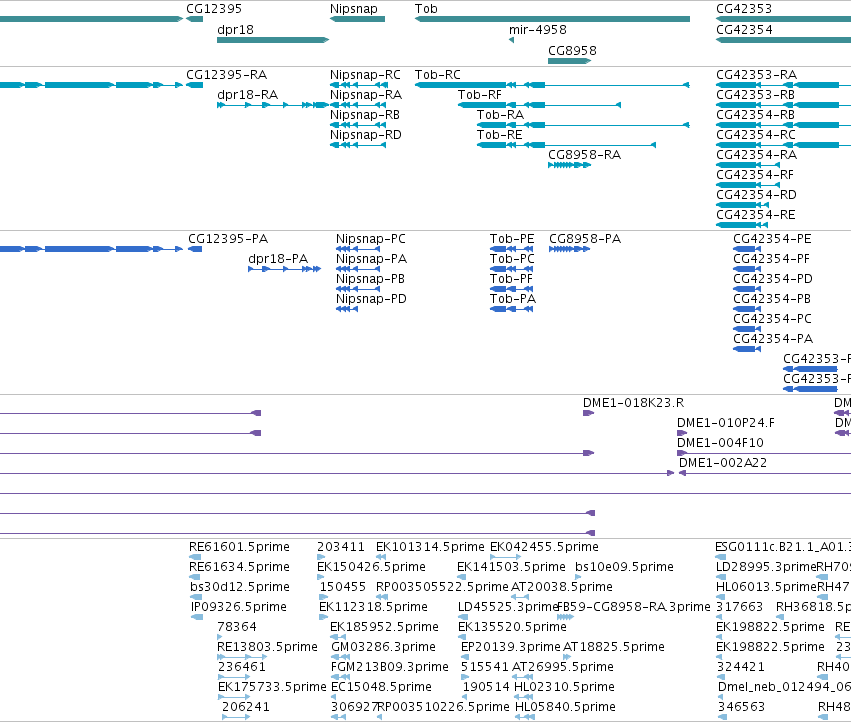Click the CG12395 gene label
The width and height of the screenshot is (851, 722).
[214, 9]
